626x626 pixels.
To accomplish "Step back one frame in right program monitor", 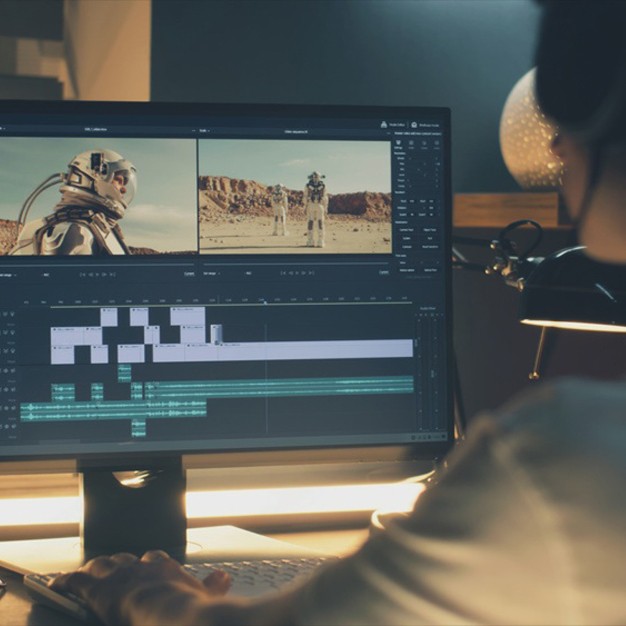I will tap(291, 273).
